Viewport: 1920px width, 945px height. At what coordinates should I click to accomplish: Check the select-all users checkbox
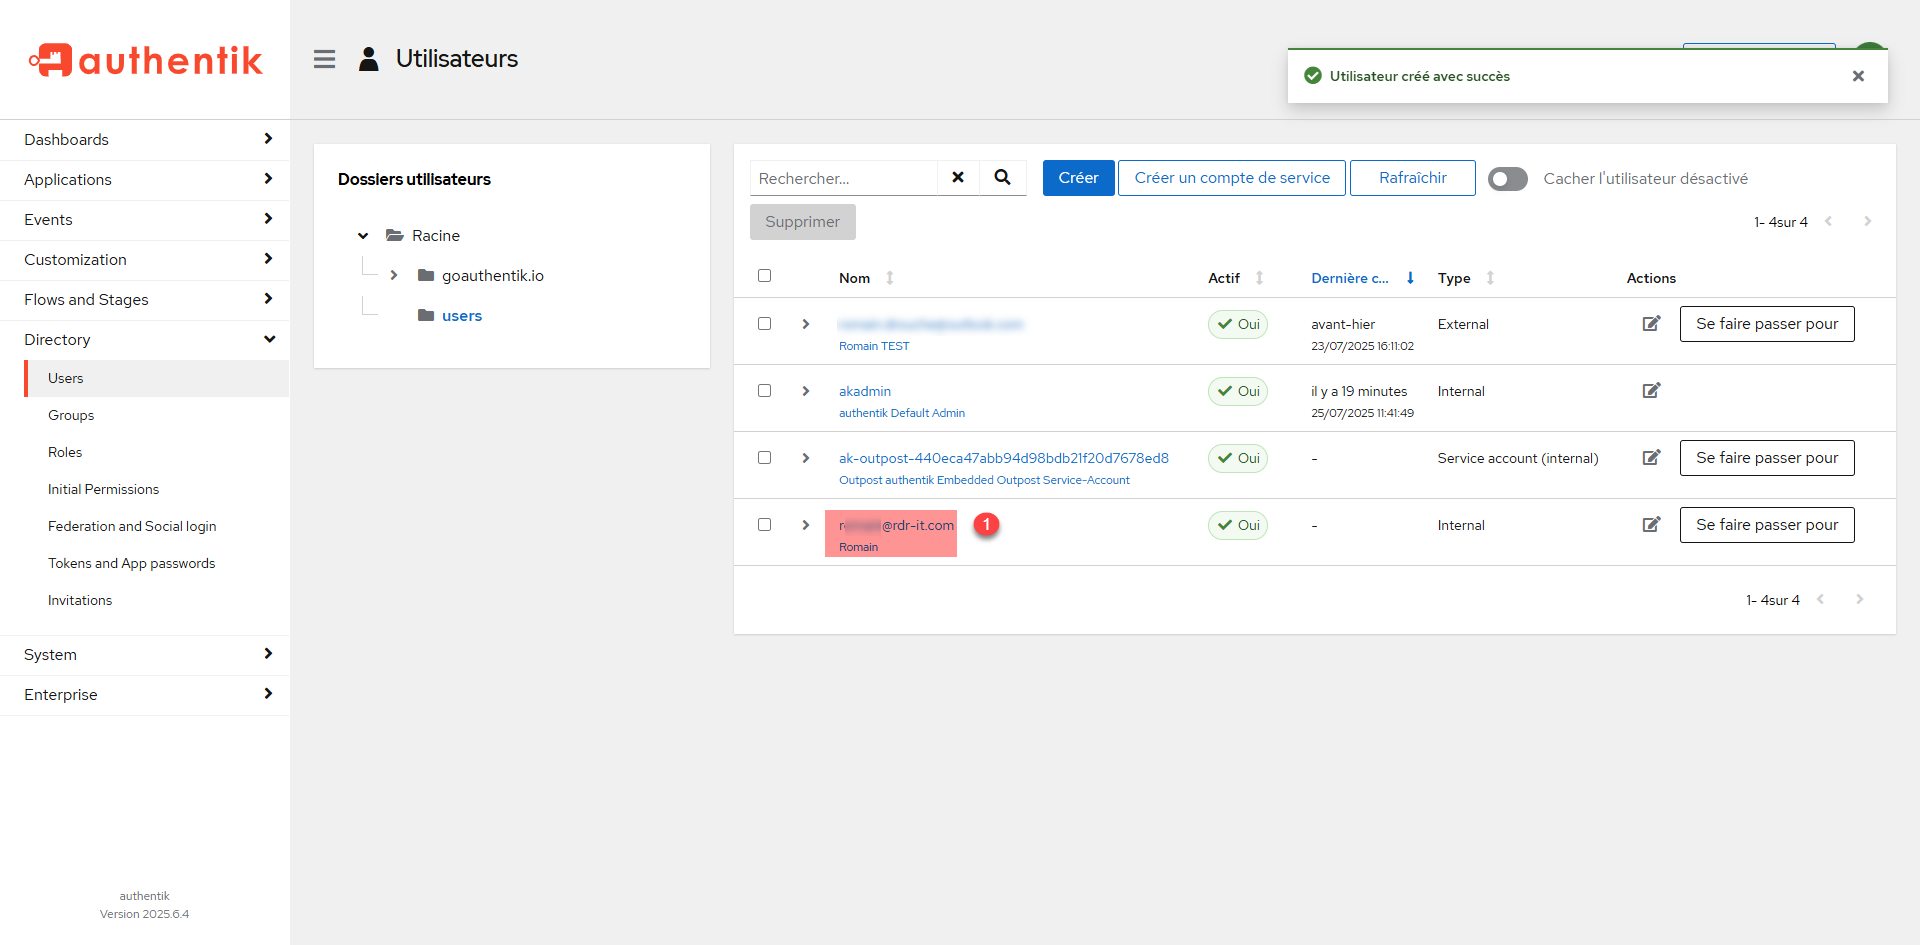[x=765, y=276]
